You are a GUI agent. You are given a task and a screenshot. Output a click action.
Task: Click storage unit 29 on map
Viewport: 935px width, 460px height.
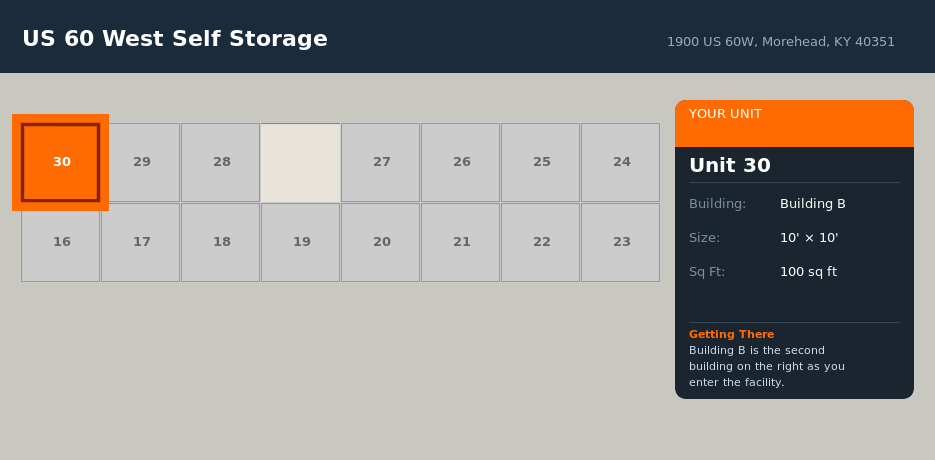point(141,162)
